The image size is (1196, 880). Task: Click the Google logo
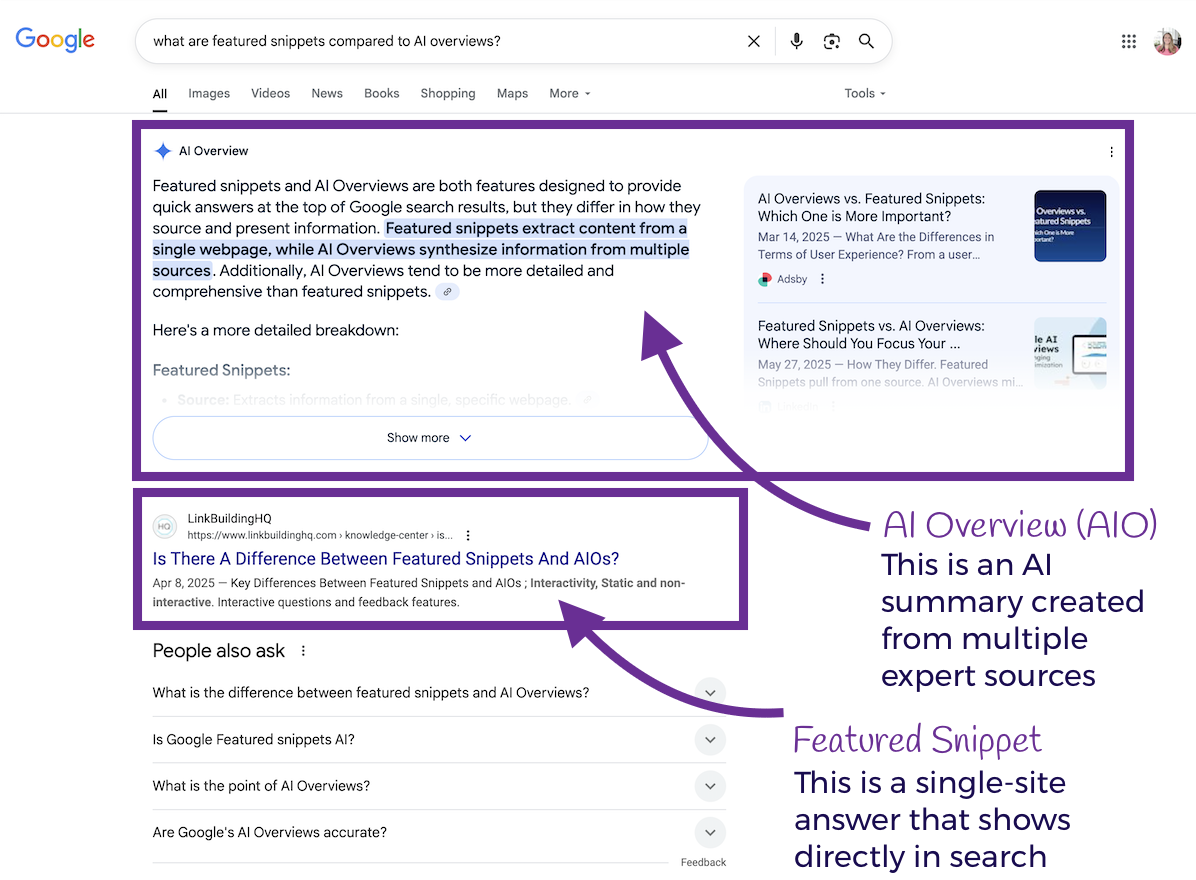coord(55,40)
